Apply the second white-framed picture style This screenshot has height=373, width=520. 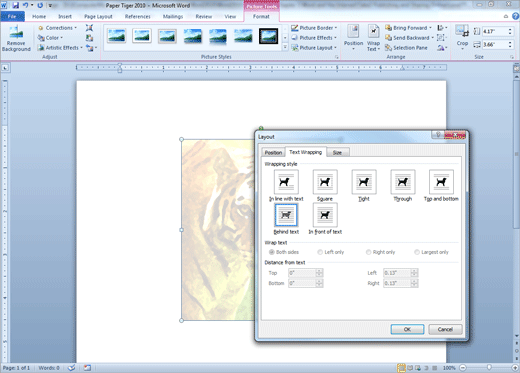(142, 36)
